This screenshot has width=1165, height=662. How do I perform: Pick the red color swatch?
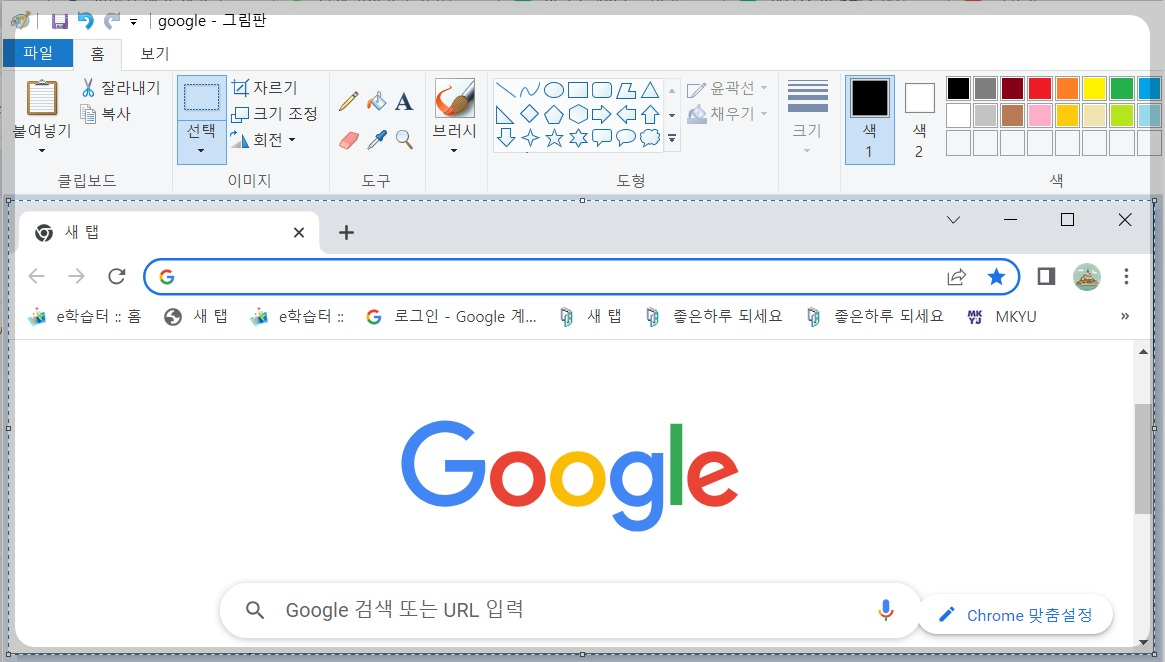coord(1040,88)
